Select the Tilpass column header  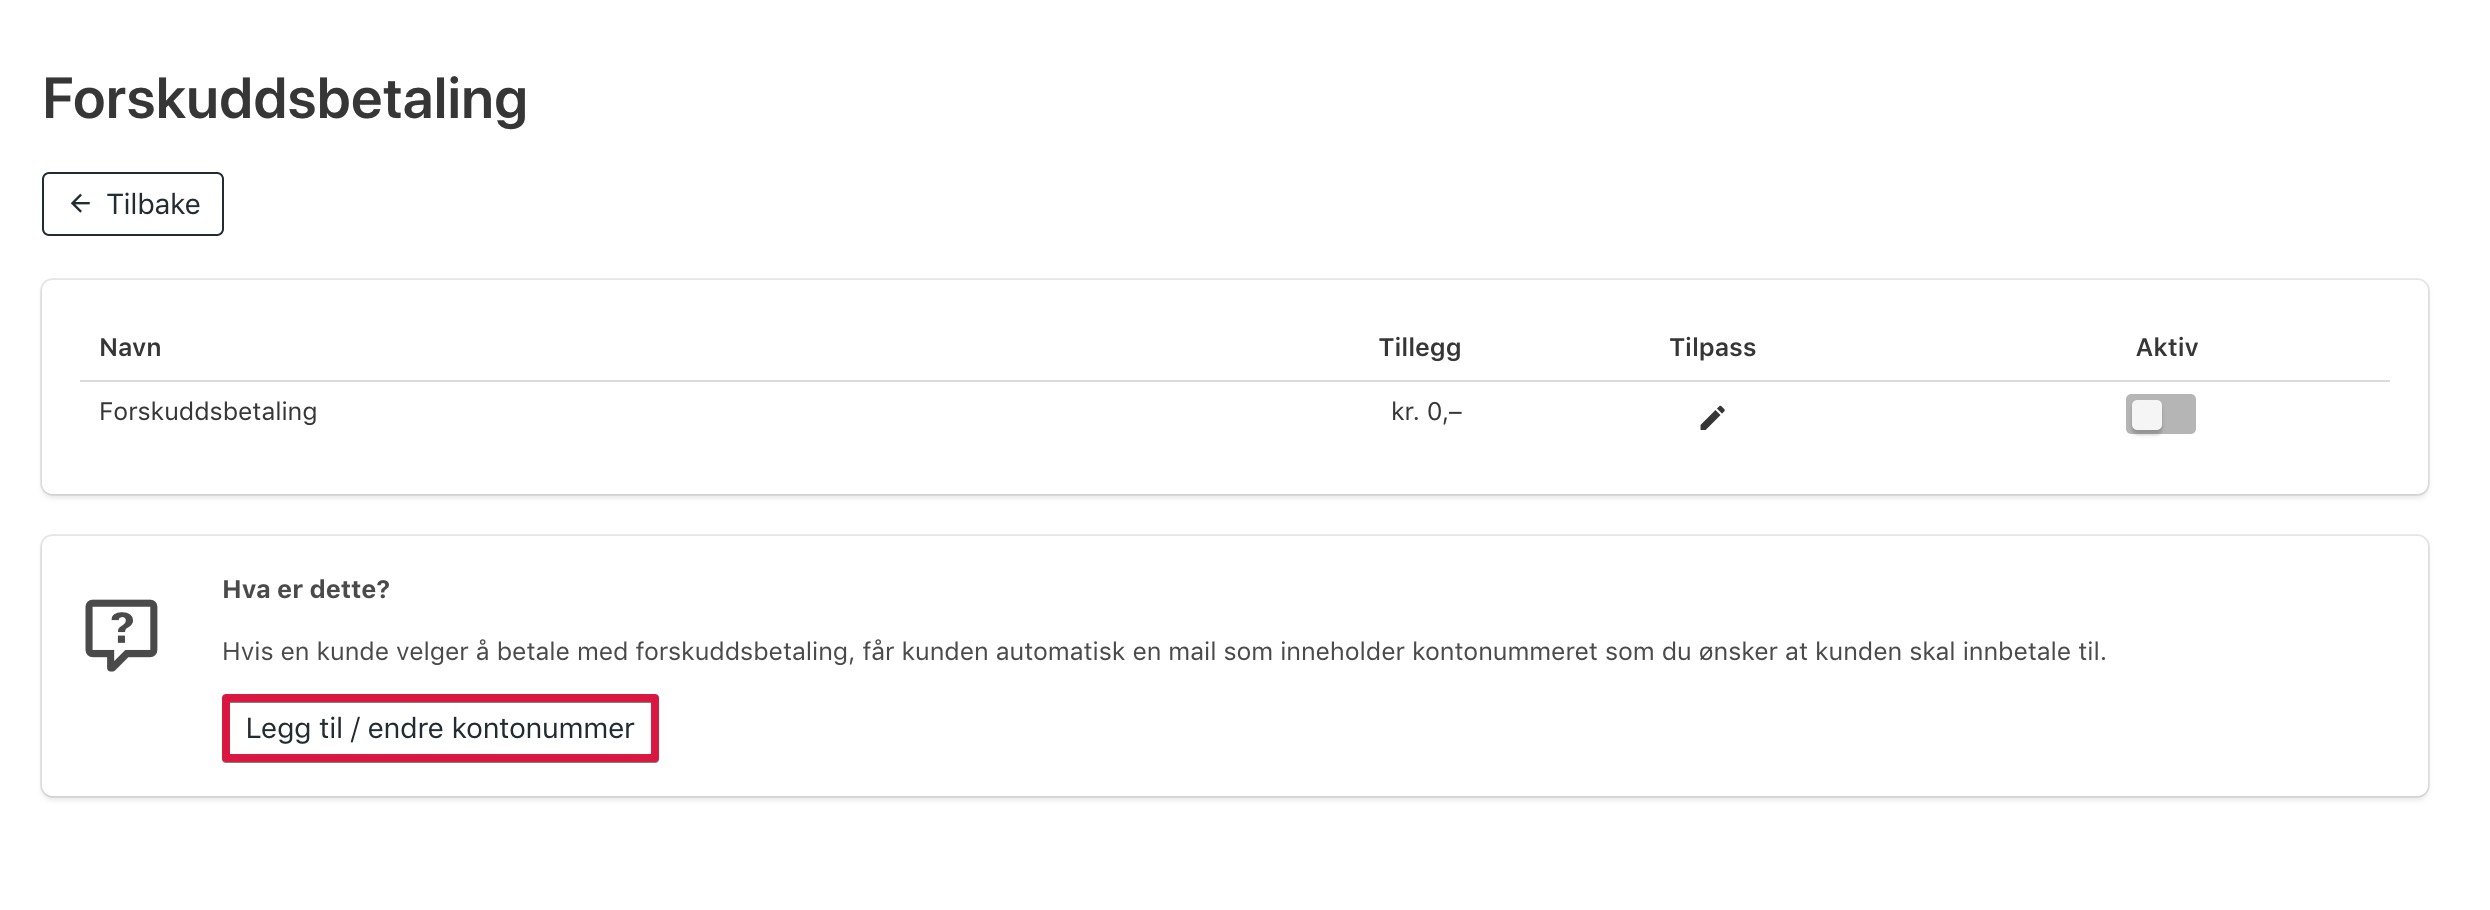tap(1712, 348)
